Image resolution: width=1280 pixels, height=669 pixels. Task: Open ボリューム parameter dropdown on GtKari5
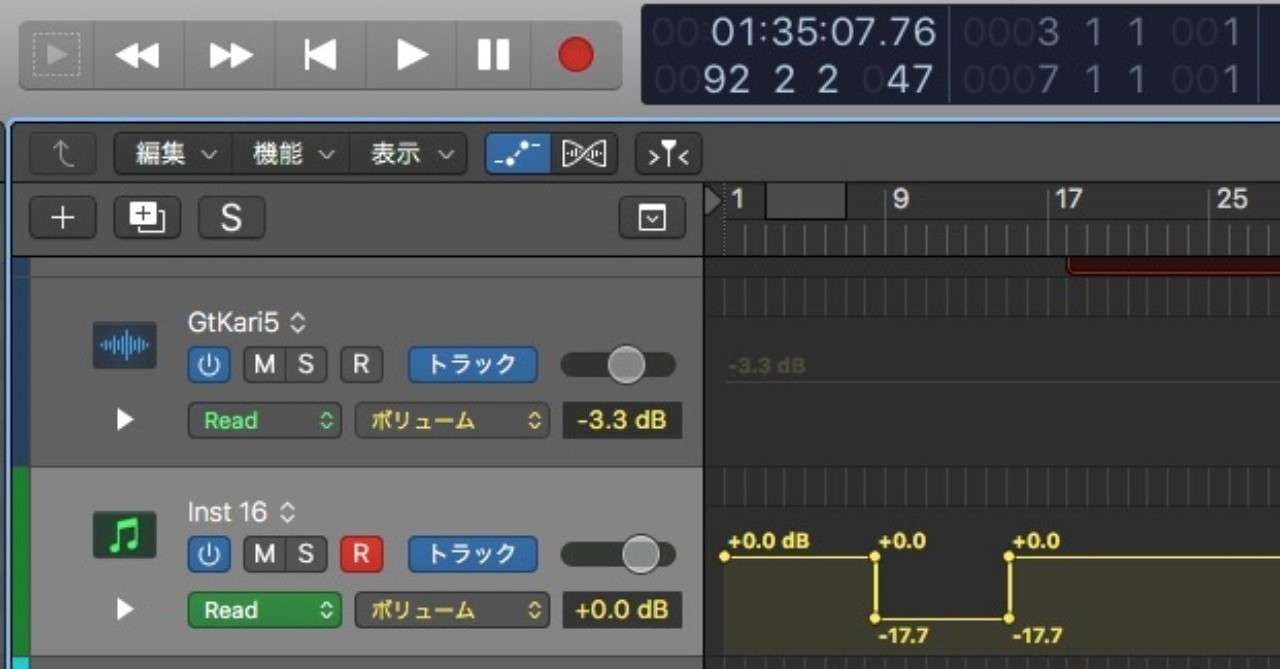[452, 420]
